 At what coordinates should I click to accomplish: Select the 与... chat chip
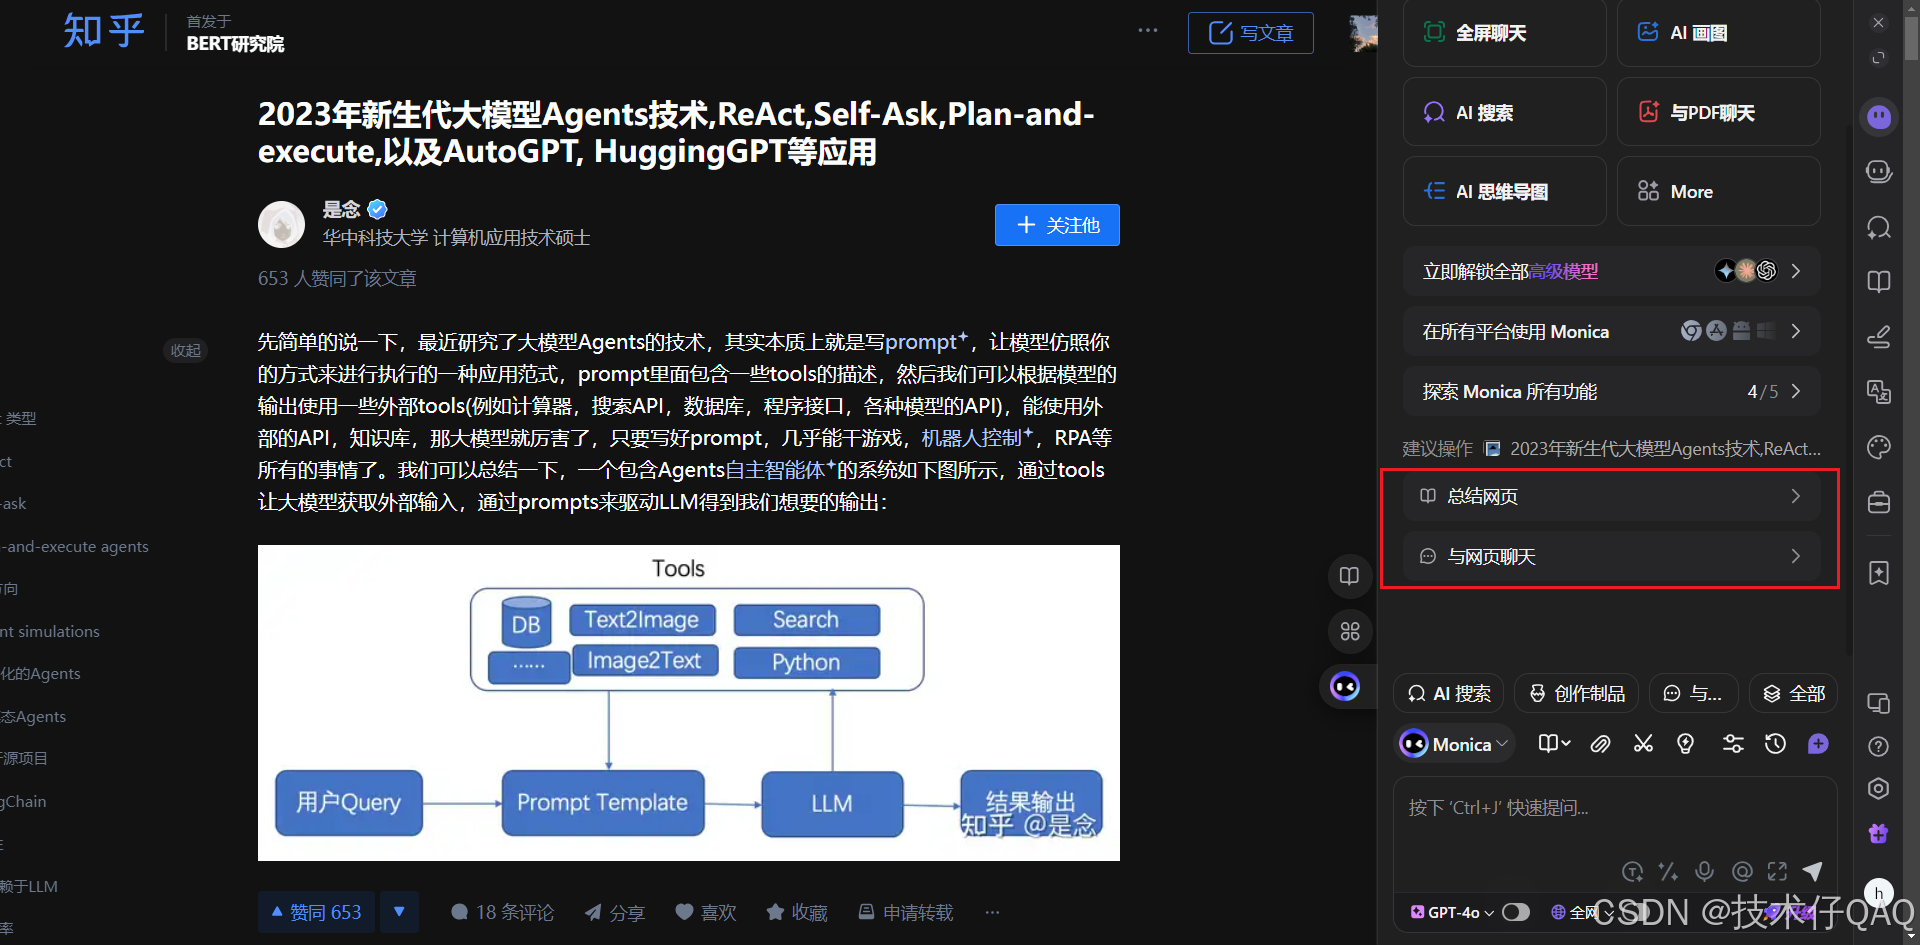click(x=1692, y=693)
